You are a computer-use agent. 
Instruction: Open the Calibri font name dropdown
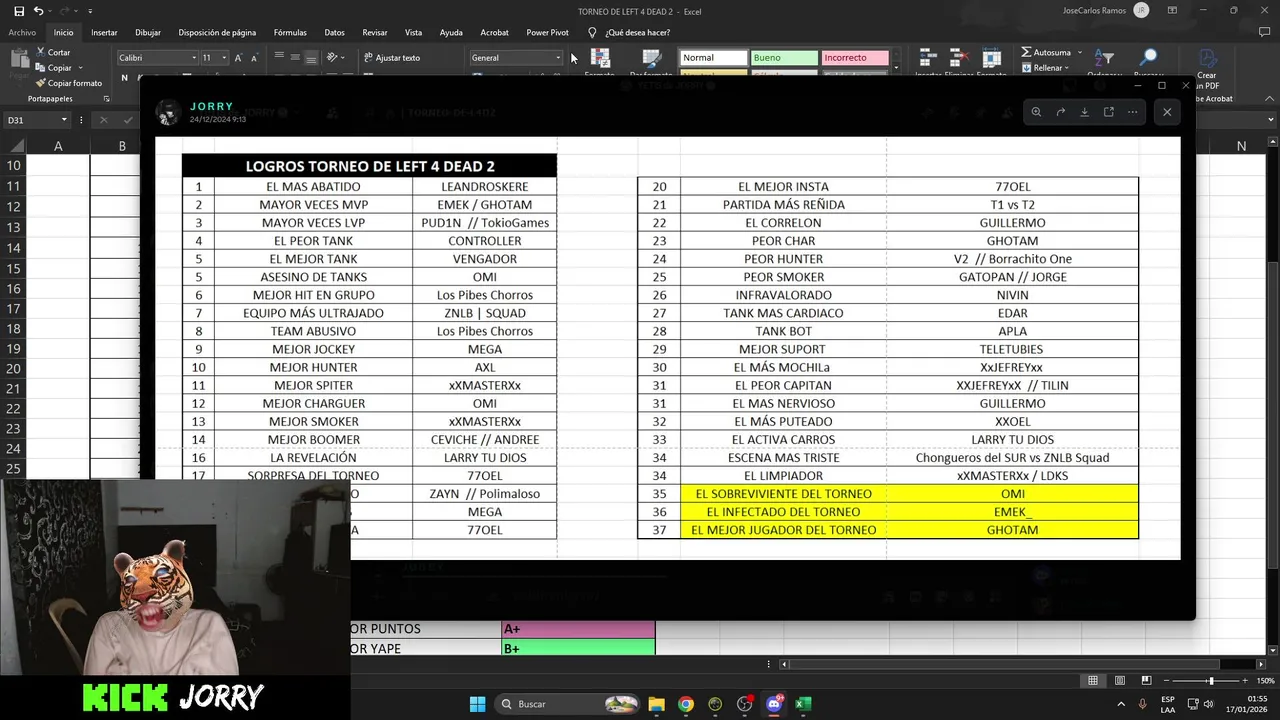194,58
